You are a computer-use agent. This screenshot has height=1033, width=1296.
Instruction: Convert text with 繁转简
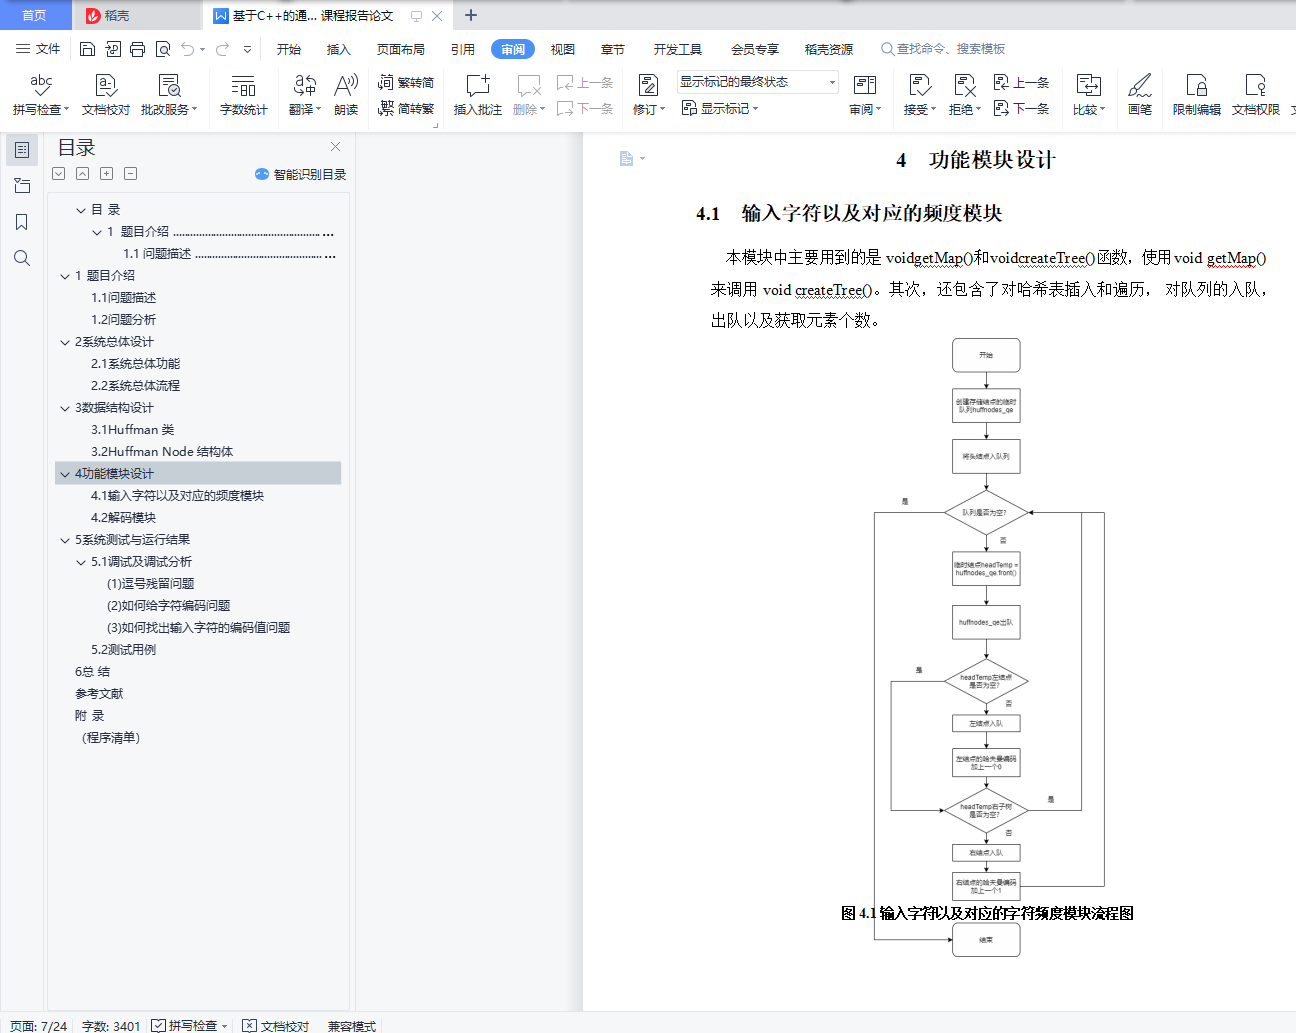406,83
